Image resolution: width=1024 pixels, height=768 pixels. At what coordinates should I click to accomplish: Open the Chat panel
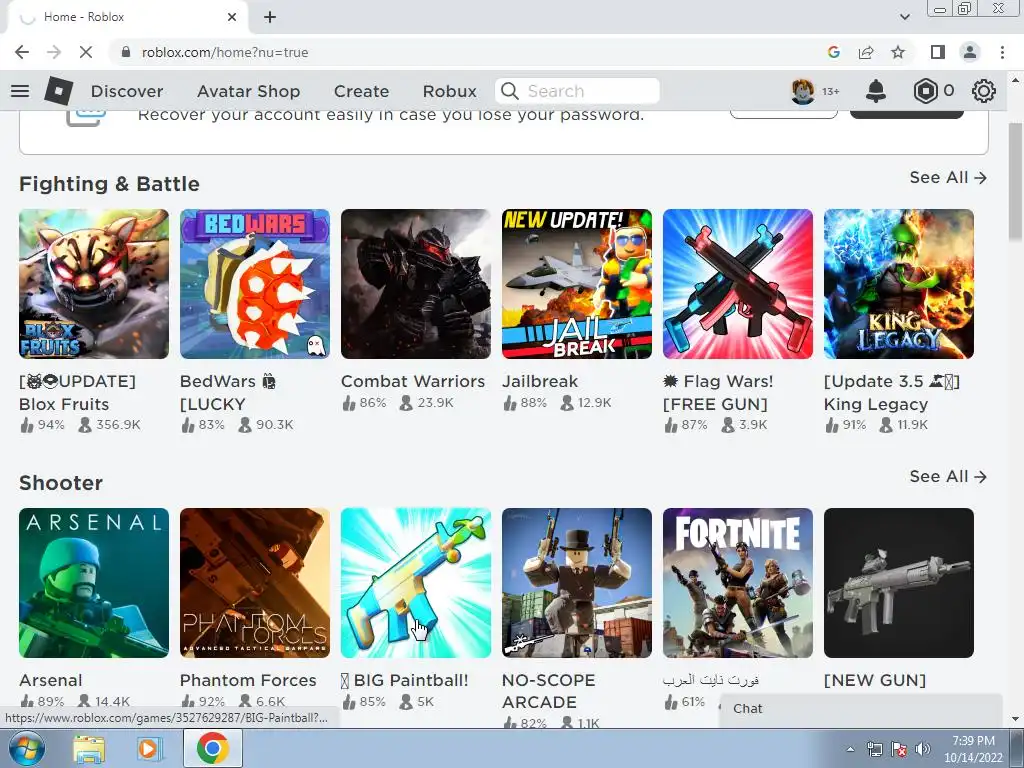point(861,709)
